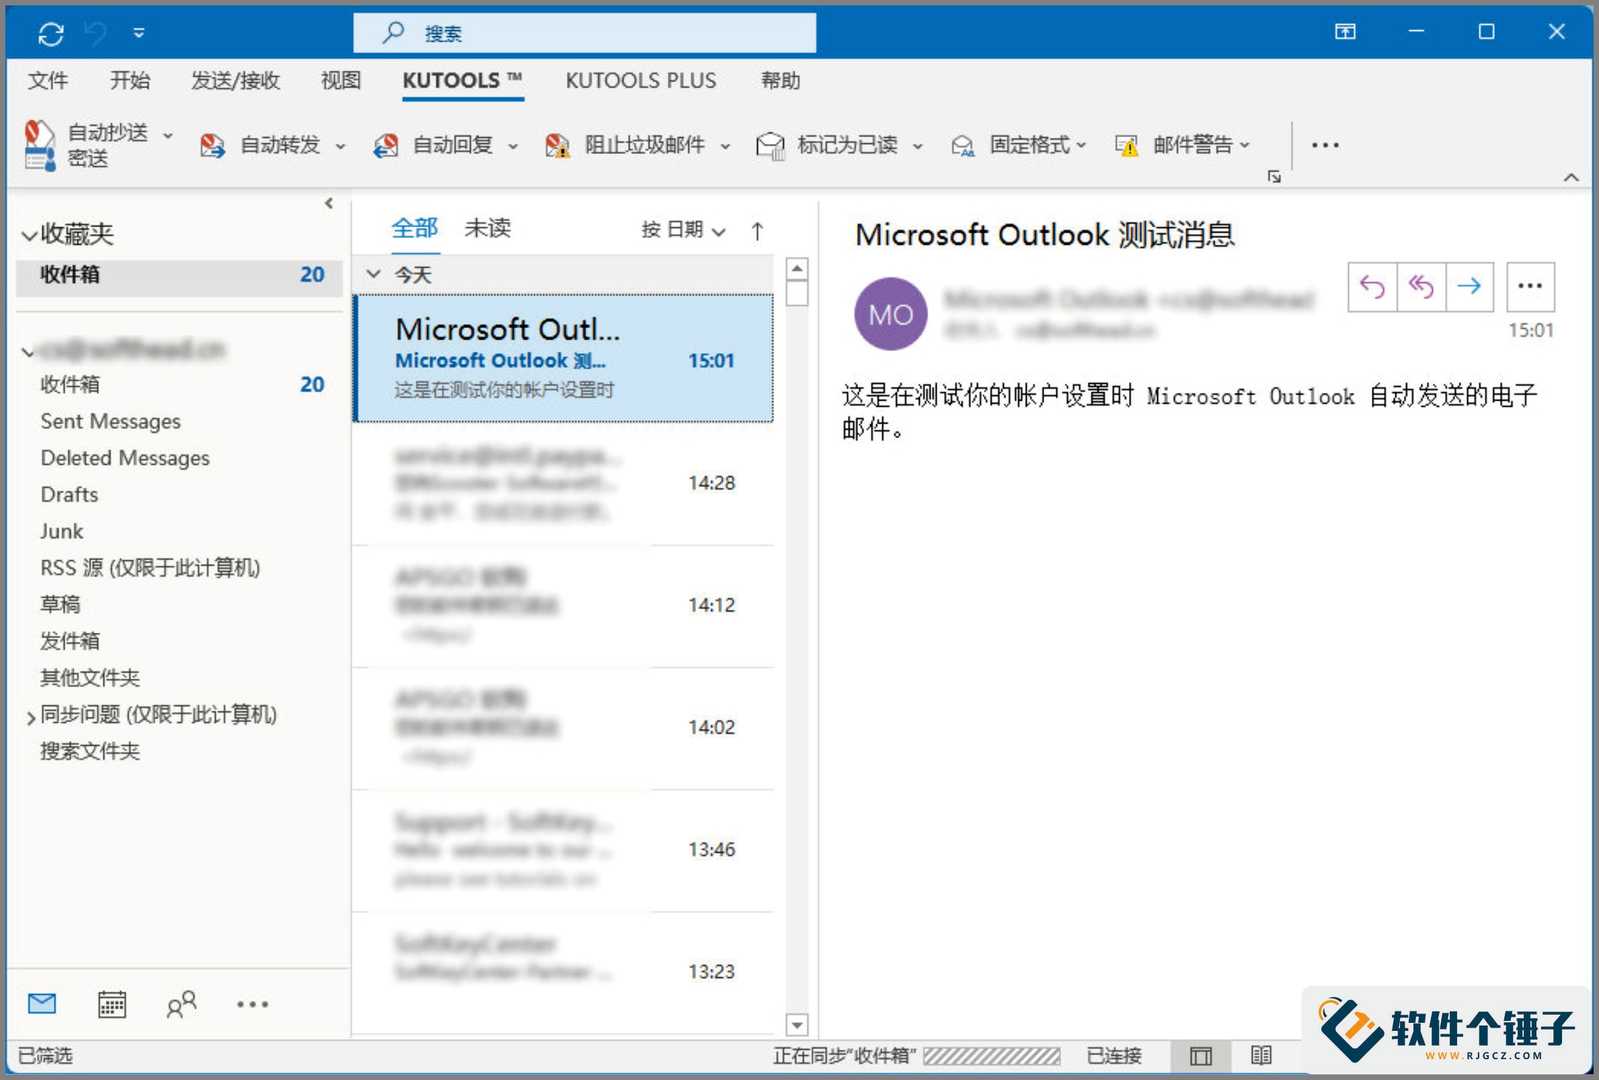Image resolution: width=1599 pixels, height=1080 pixels.
Task: Select the message received at 14:28
Action: (564, 484)
